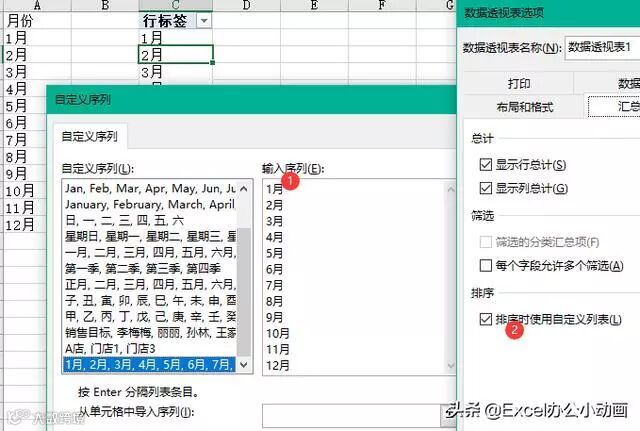Click 12月 line in 输入序列 box

click(278, 365)
